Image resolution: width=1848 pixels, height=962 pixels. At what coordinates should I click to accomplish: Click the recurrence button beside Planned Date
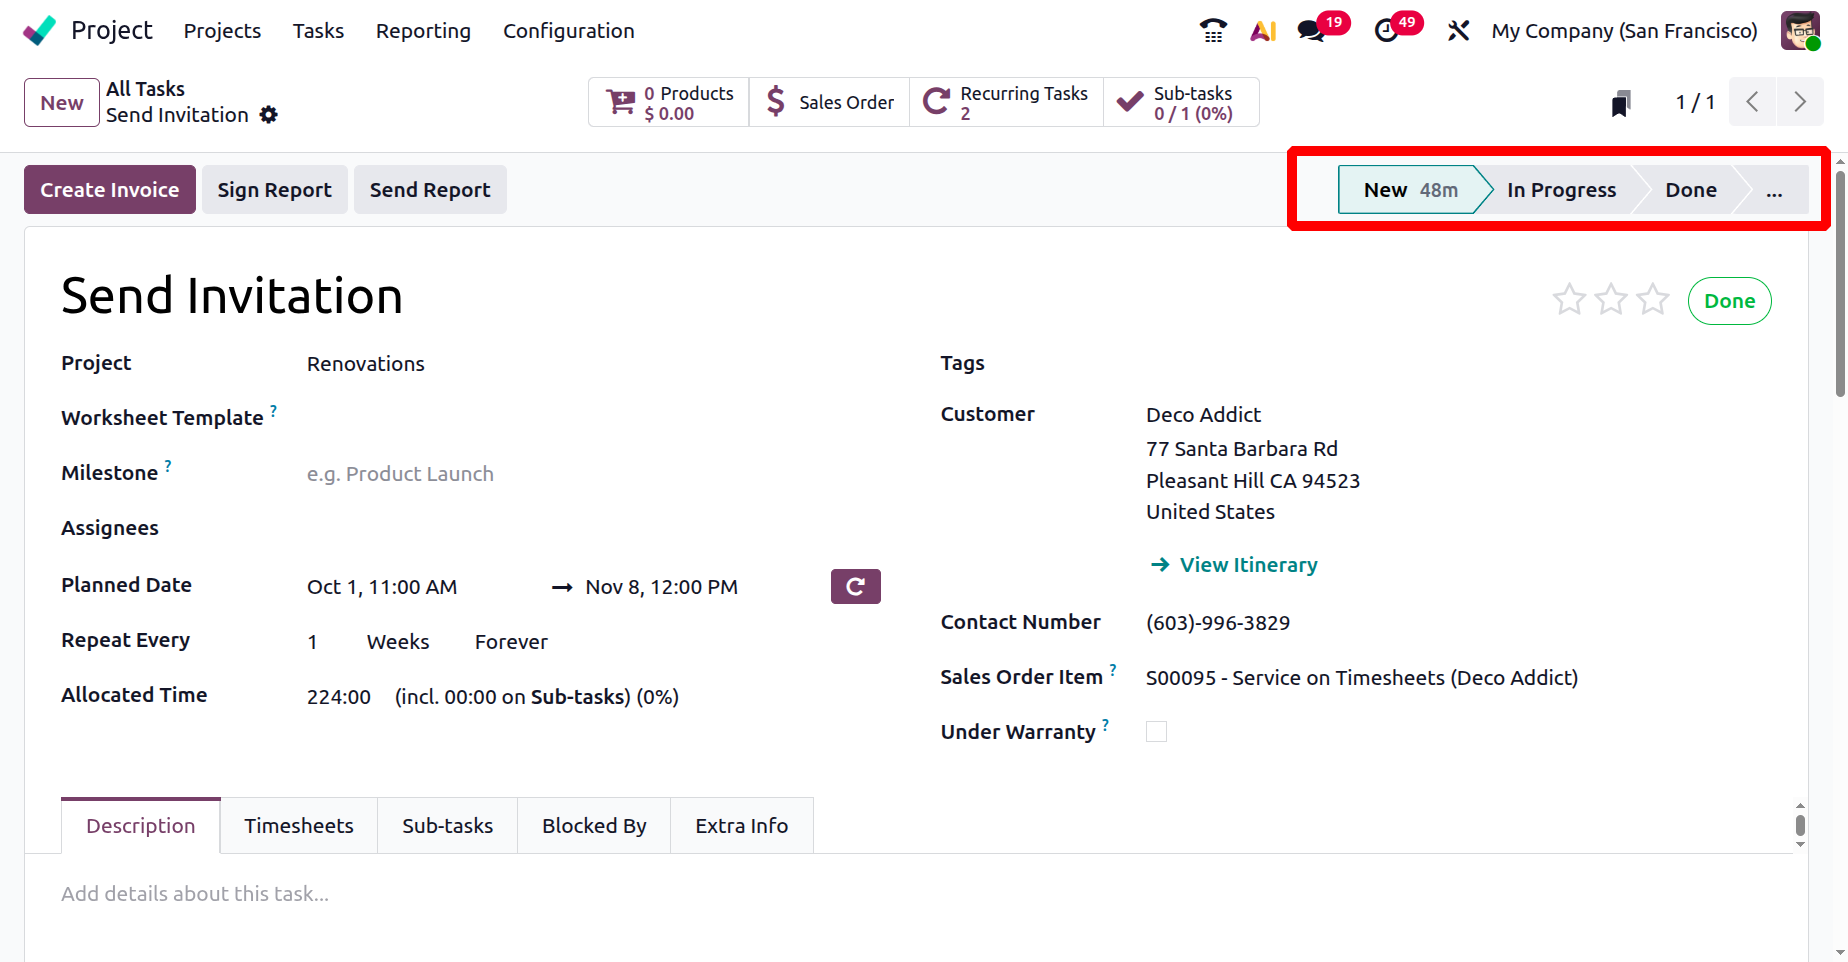point(855,587)
